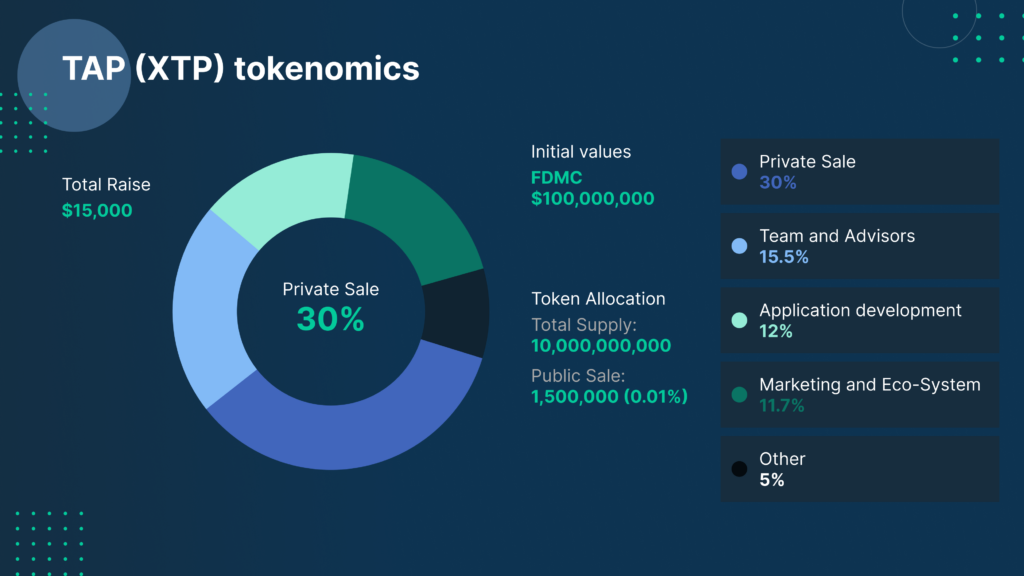Click the Marketing and Eco-System legend dot

click(739, 395)
